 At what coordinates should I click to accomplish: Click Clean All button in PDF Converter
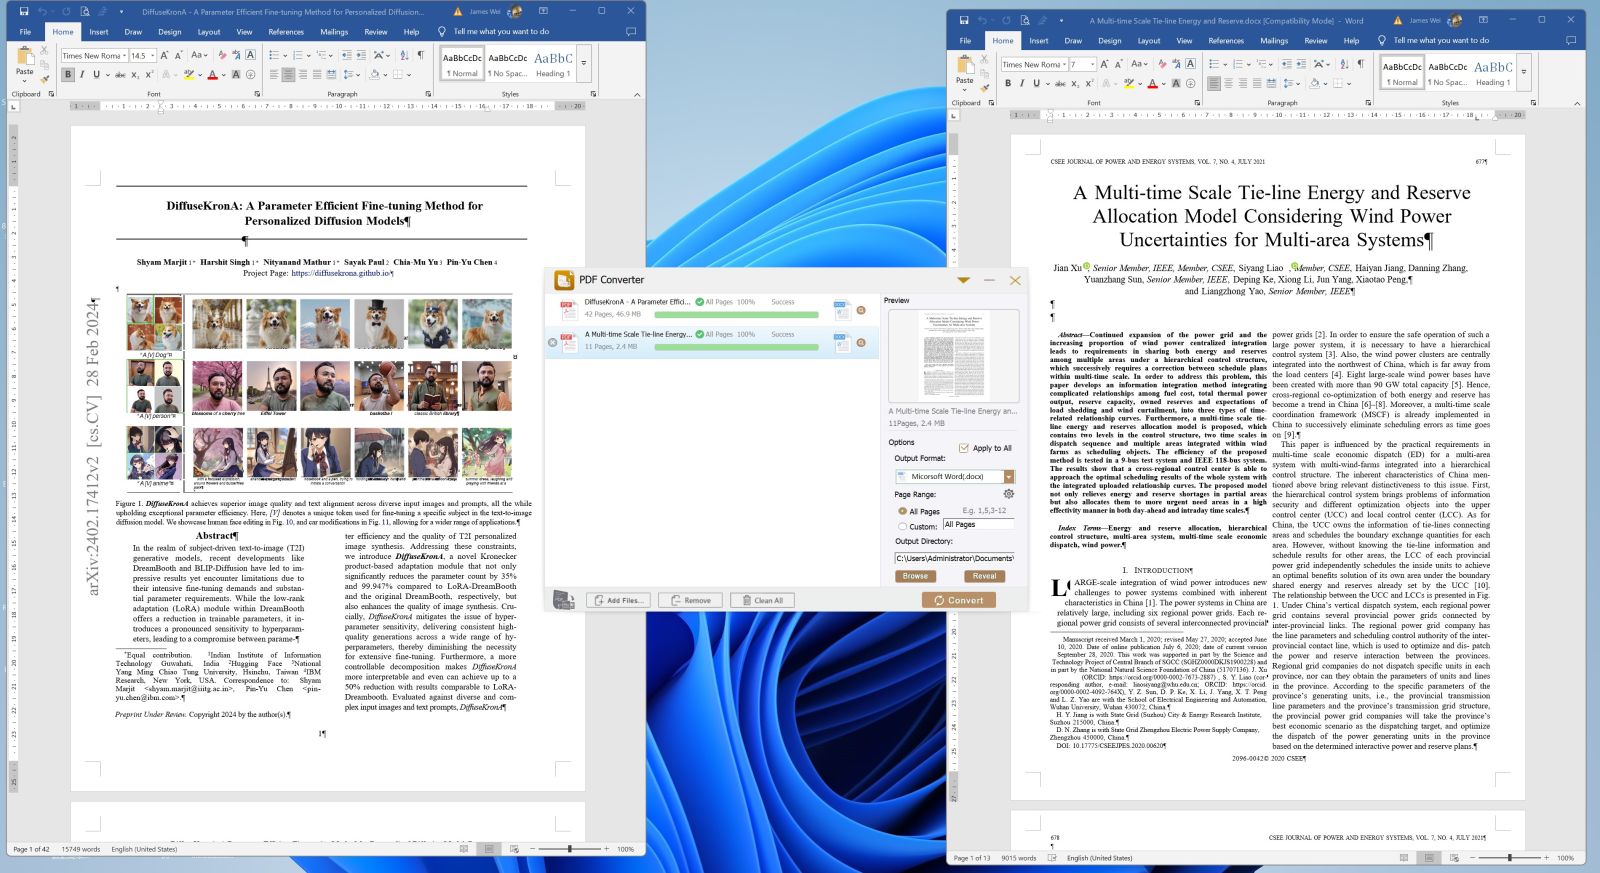pos(762,600)
